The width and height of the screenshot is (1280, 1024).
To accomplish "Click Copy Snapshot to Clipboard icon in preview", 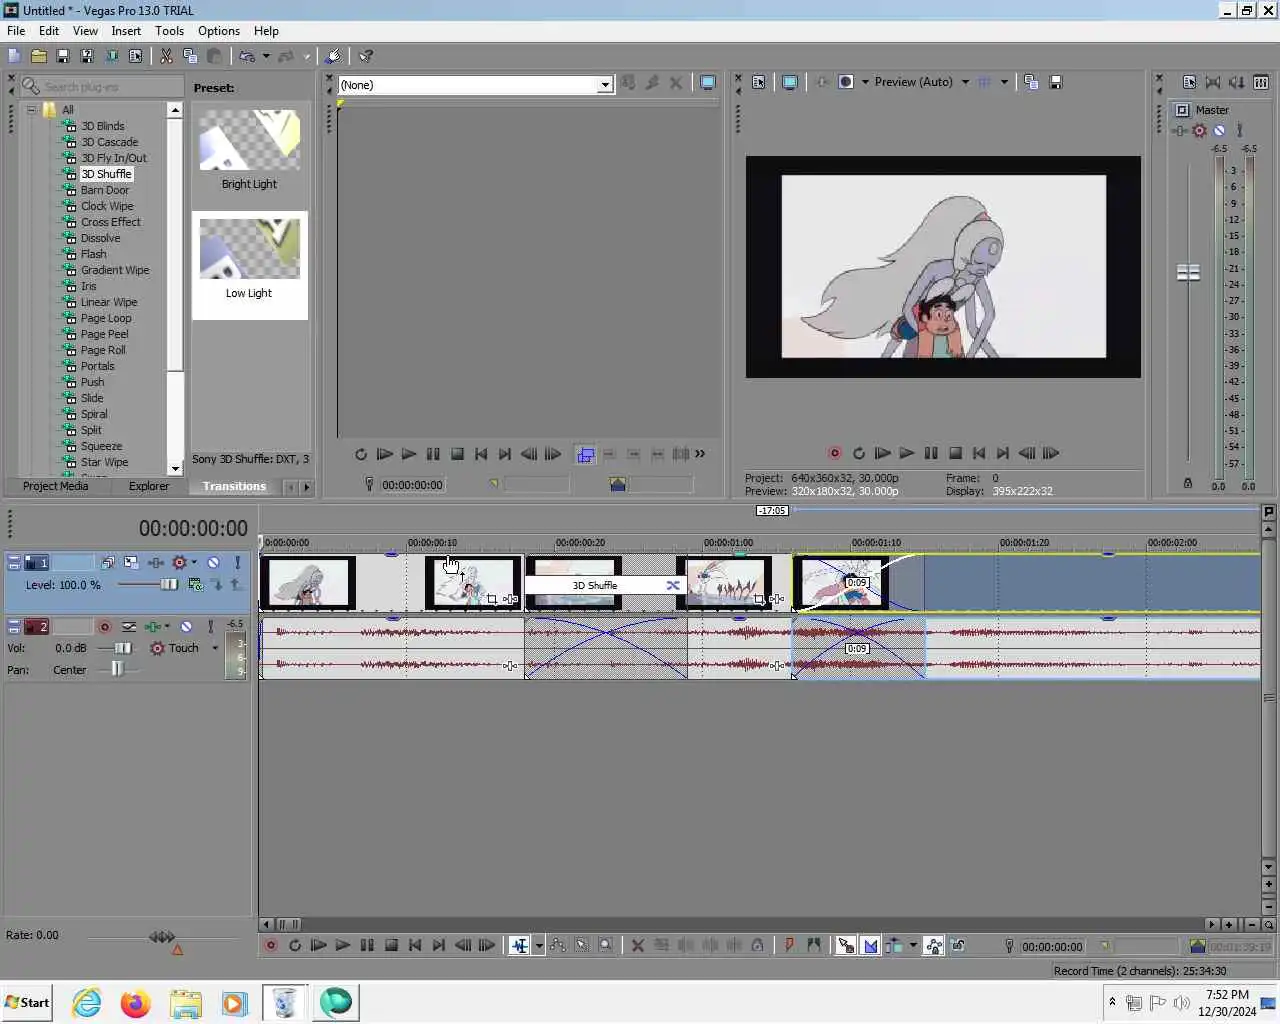I will (x=1031, y=82).
